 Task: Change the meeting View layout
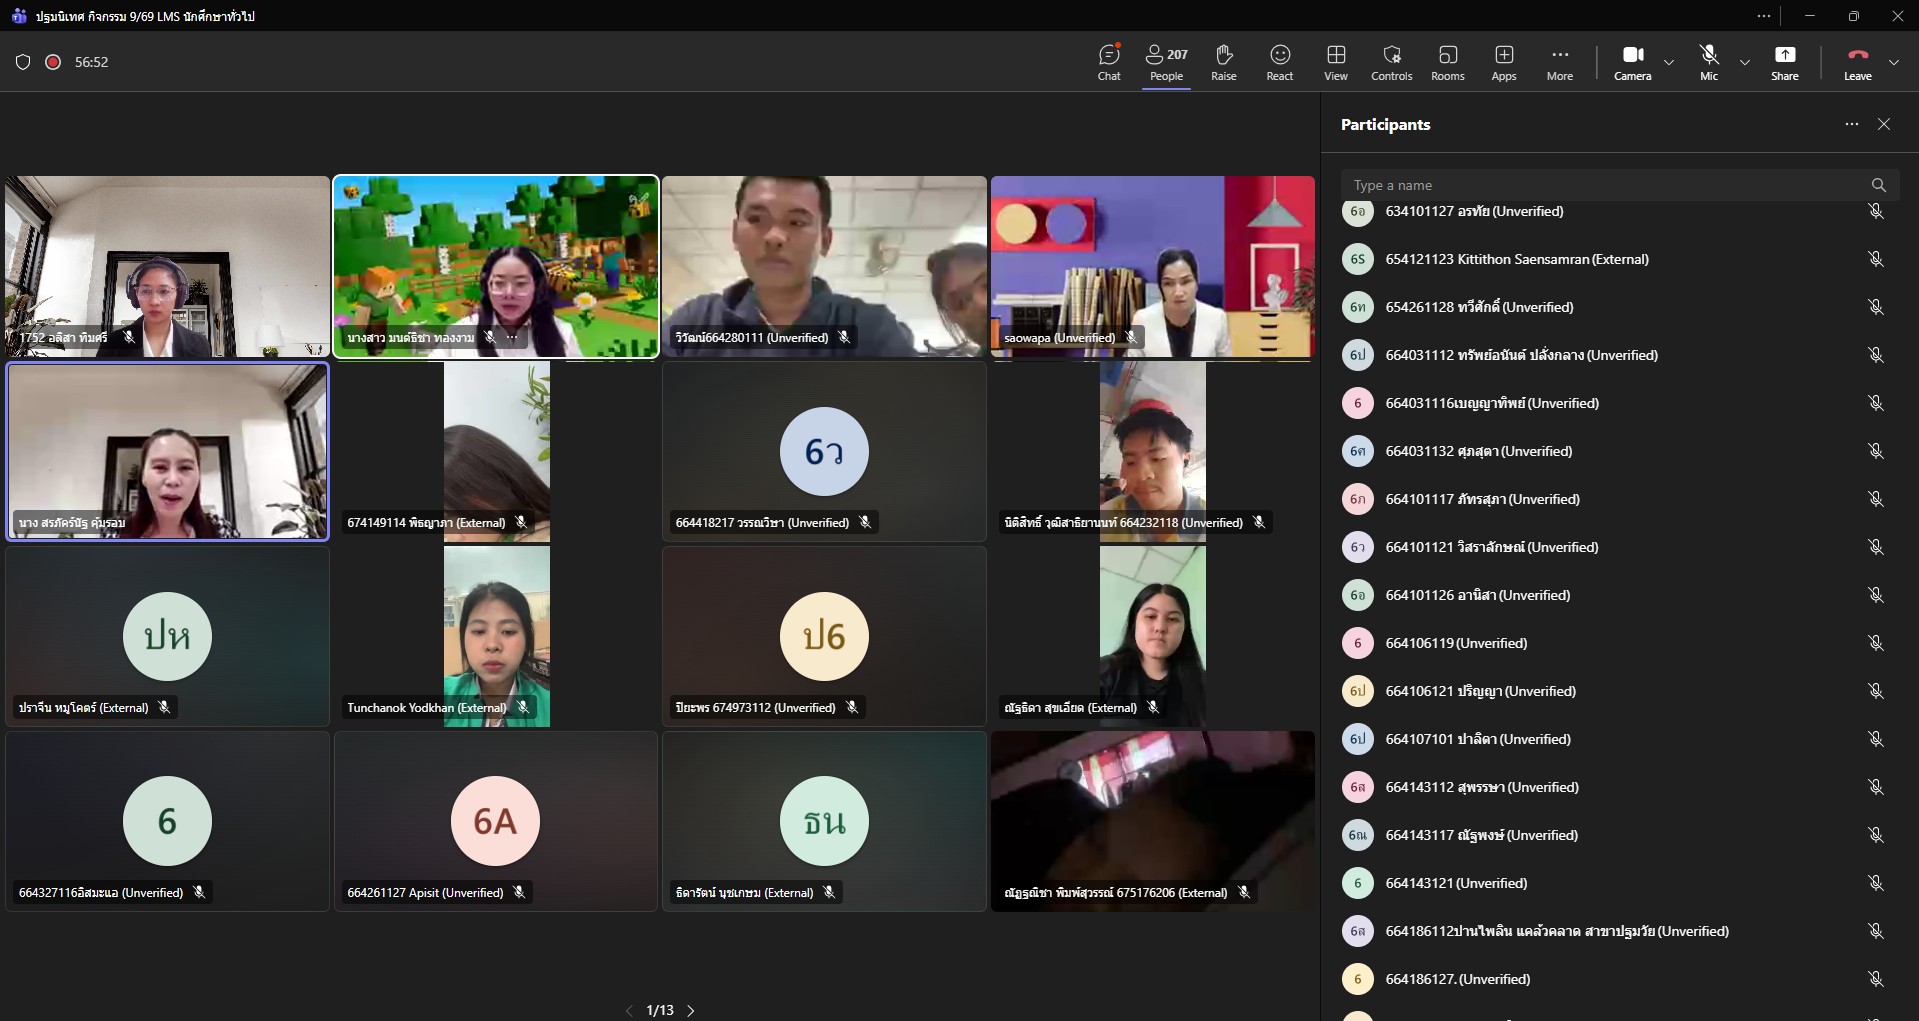pyautogui.click(x=1335, y=62)
